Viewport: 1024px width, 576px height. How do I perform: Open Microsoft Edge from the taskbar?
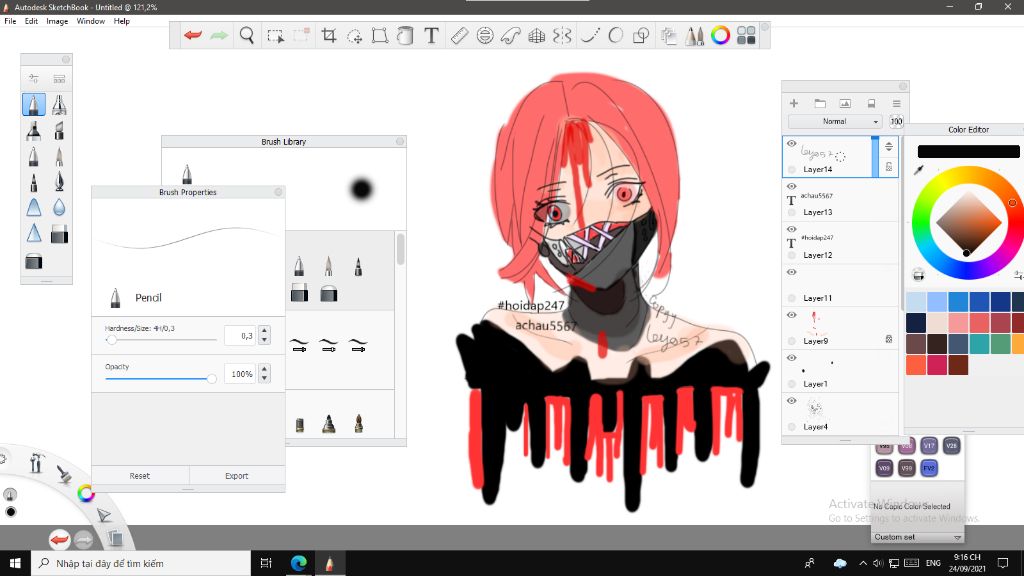(299, 563)
